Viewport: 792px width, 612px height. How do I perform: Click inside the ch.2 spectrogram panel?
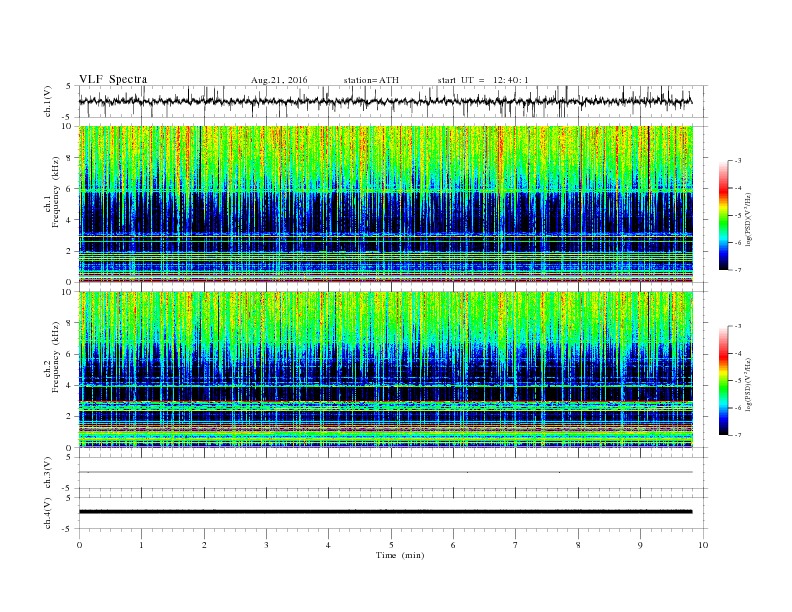(385, 370)
